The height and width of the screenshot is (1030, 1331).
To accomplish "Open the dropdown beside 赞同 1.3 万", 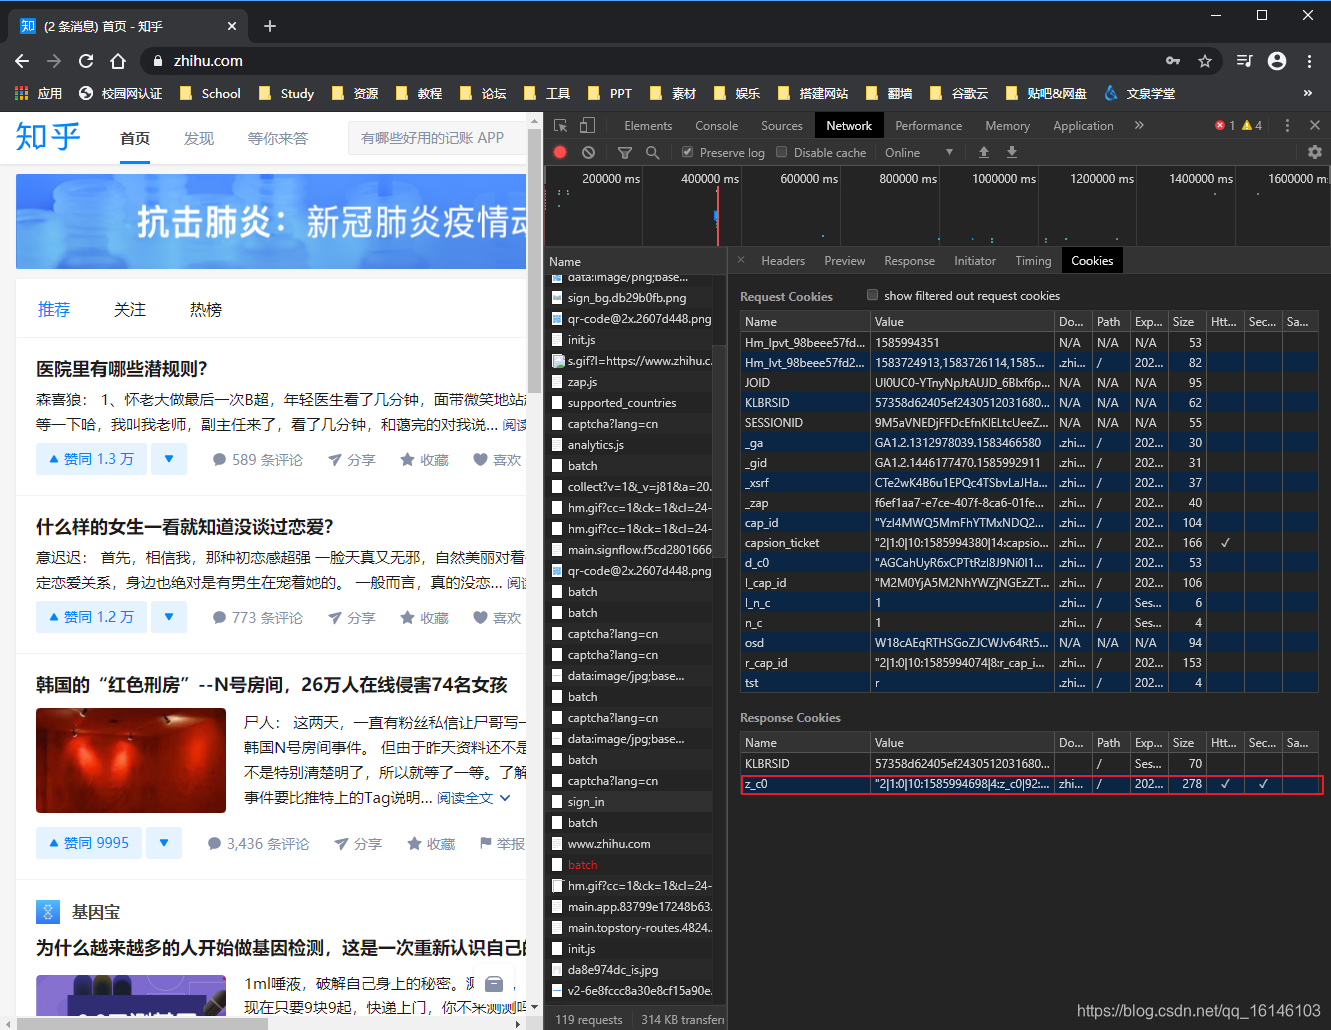I will click(169, 459).
